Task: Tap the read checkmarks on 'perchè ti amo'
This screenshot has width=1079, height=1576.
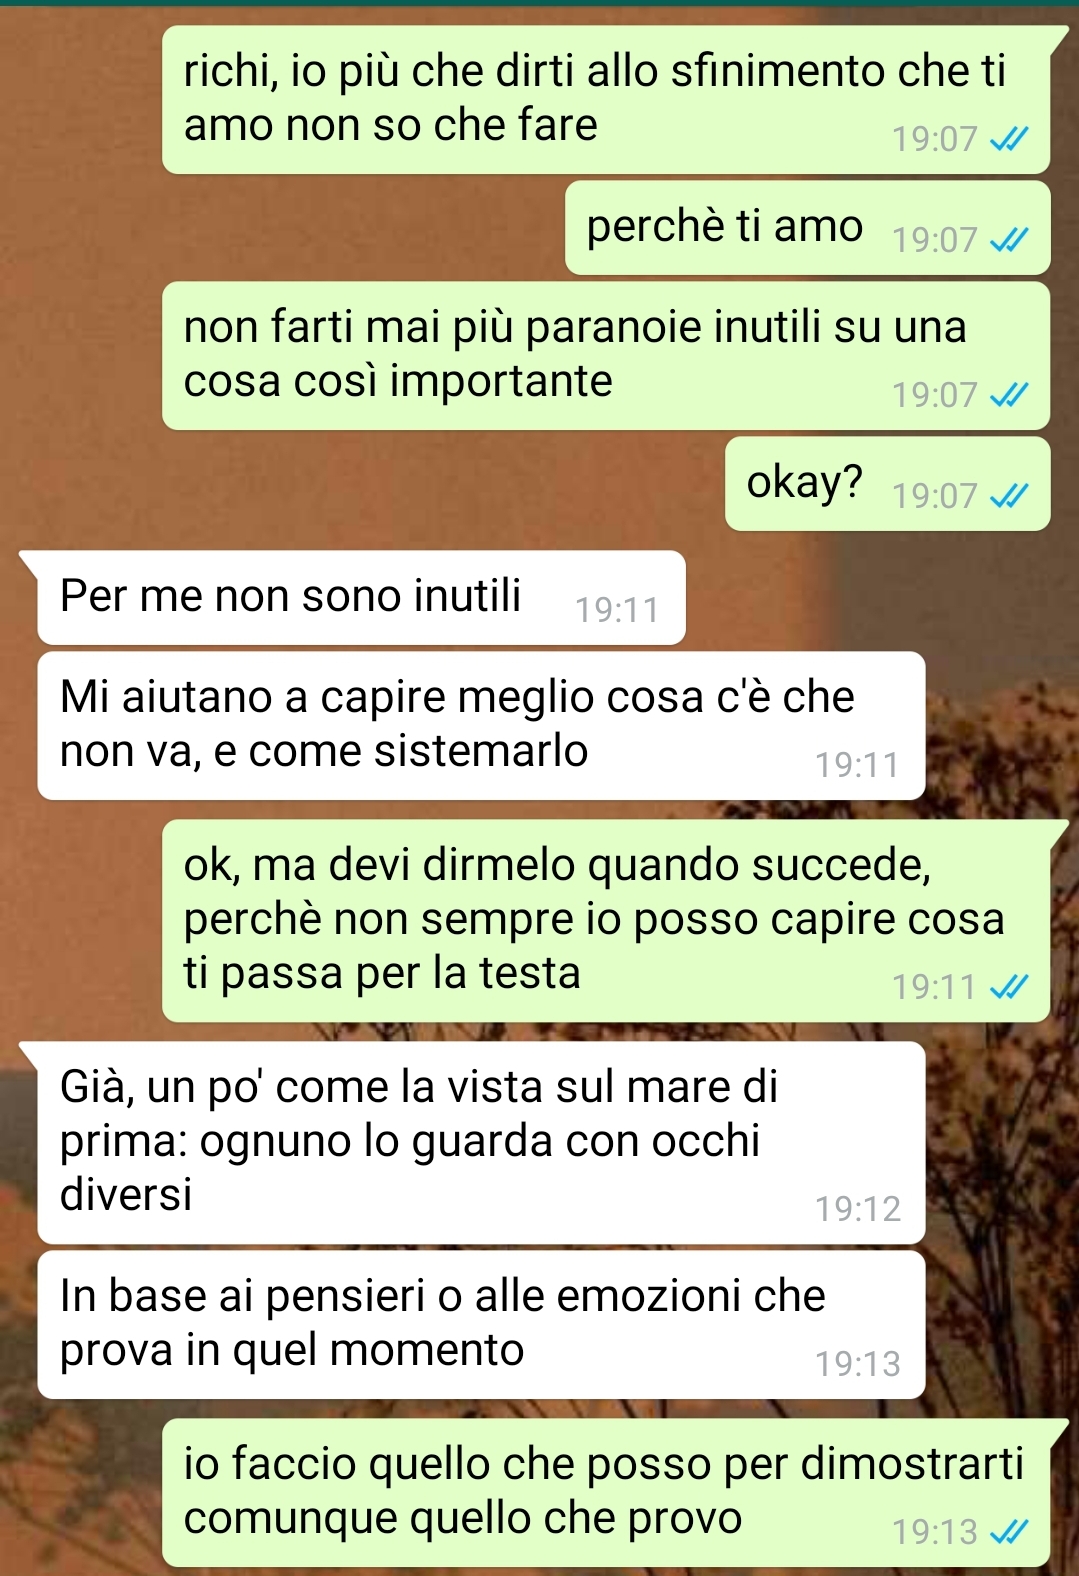Action: pos(1008,240)
